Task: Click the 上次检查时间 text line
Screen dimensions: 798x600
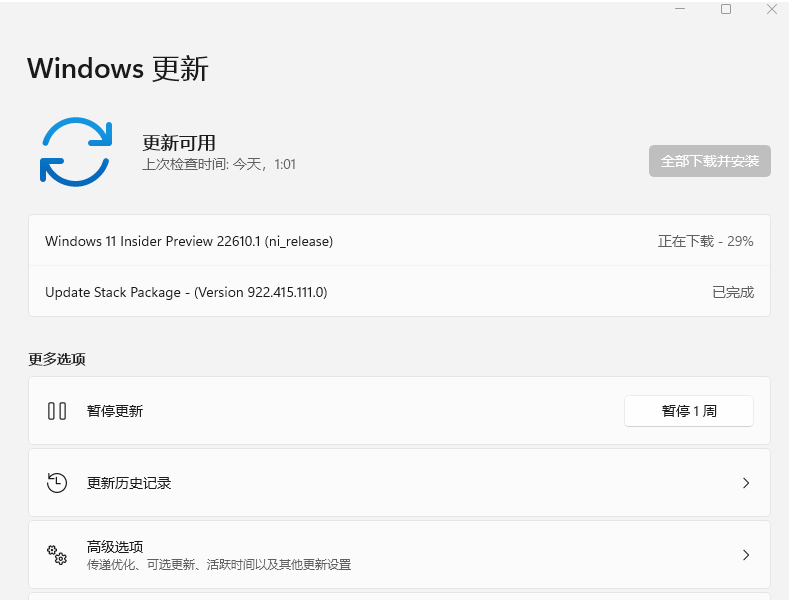Action: (x=219, y=164)
